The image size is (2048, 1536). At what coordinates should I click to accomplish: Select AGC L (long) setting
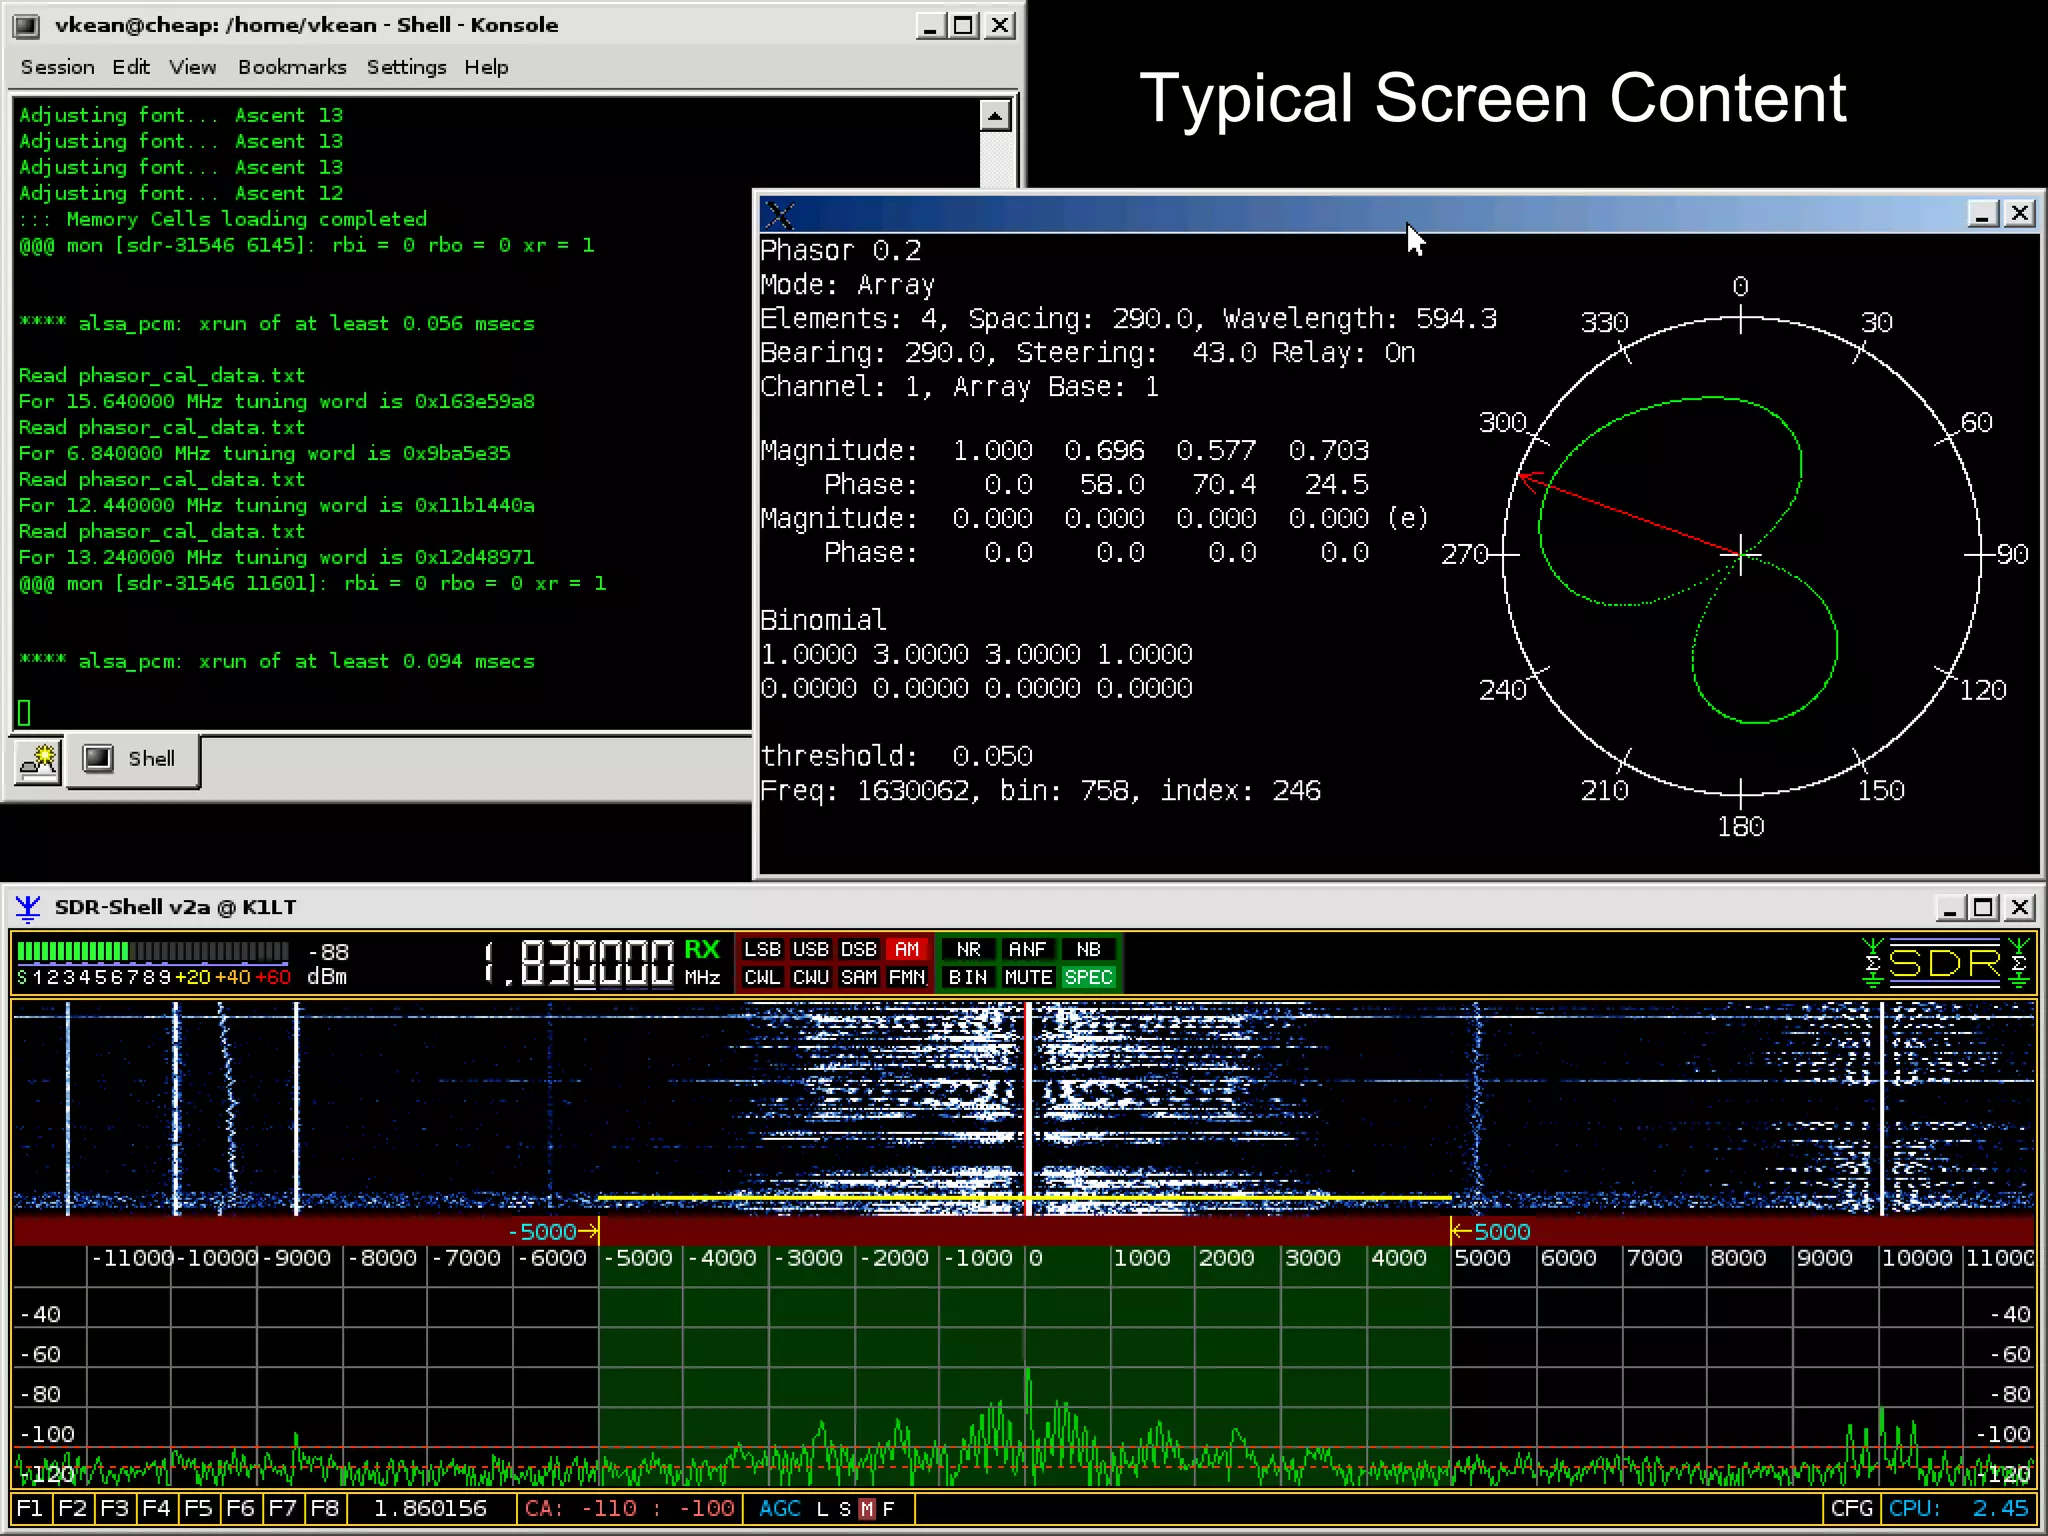pyautogui.click(x=823, y=1509)
